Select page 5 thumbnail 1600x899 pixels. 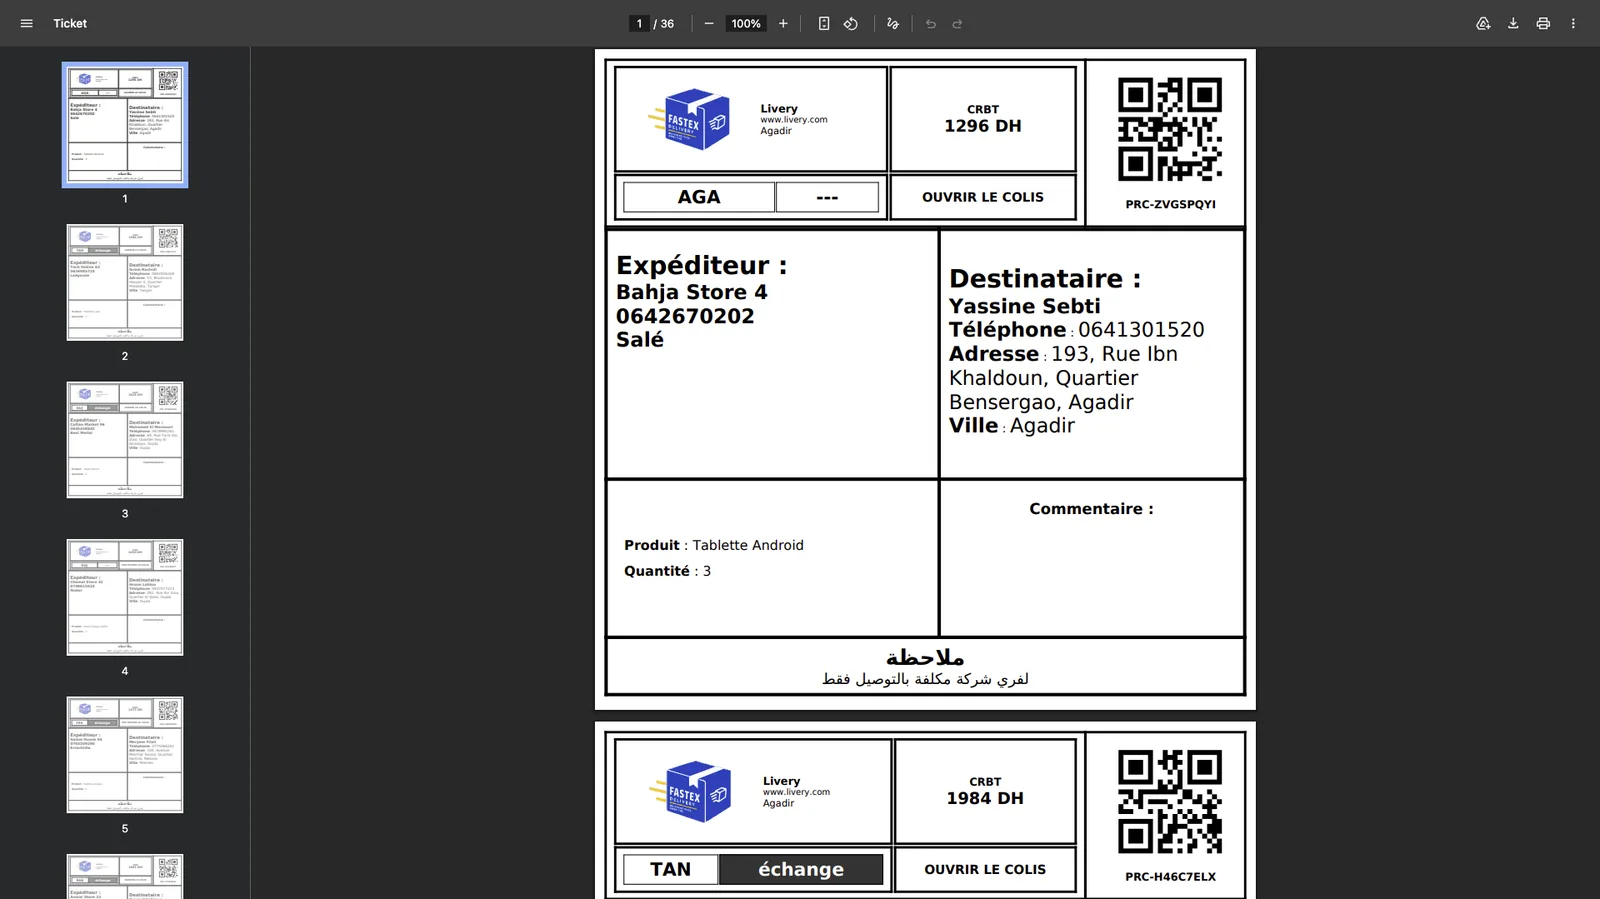click(x=125, y=755)
